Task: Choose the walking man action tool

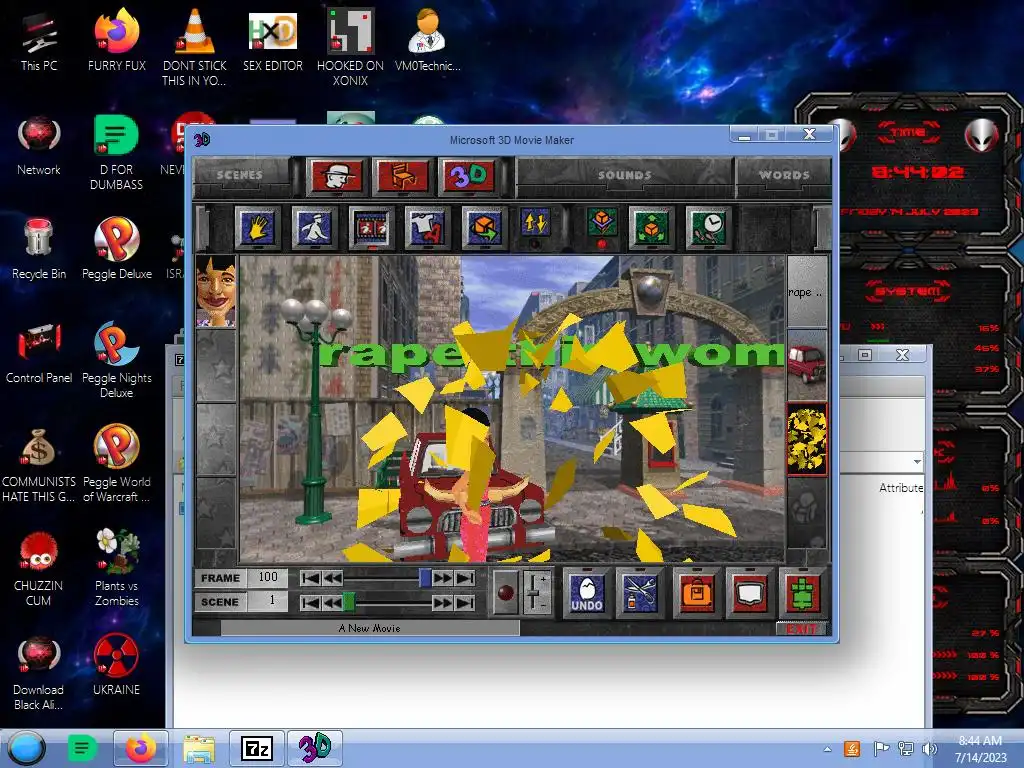Action: [x=315, y=227]
